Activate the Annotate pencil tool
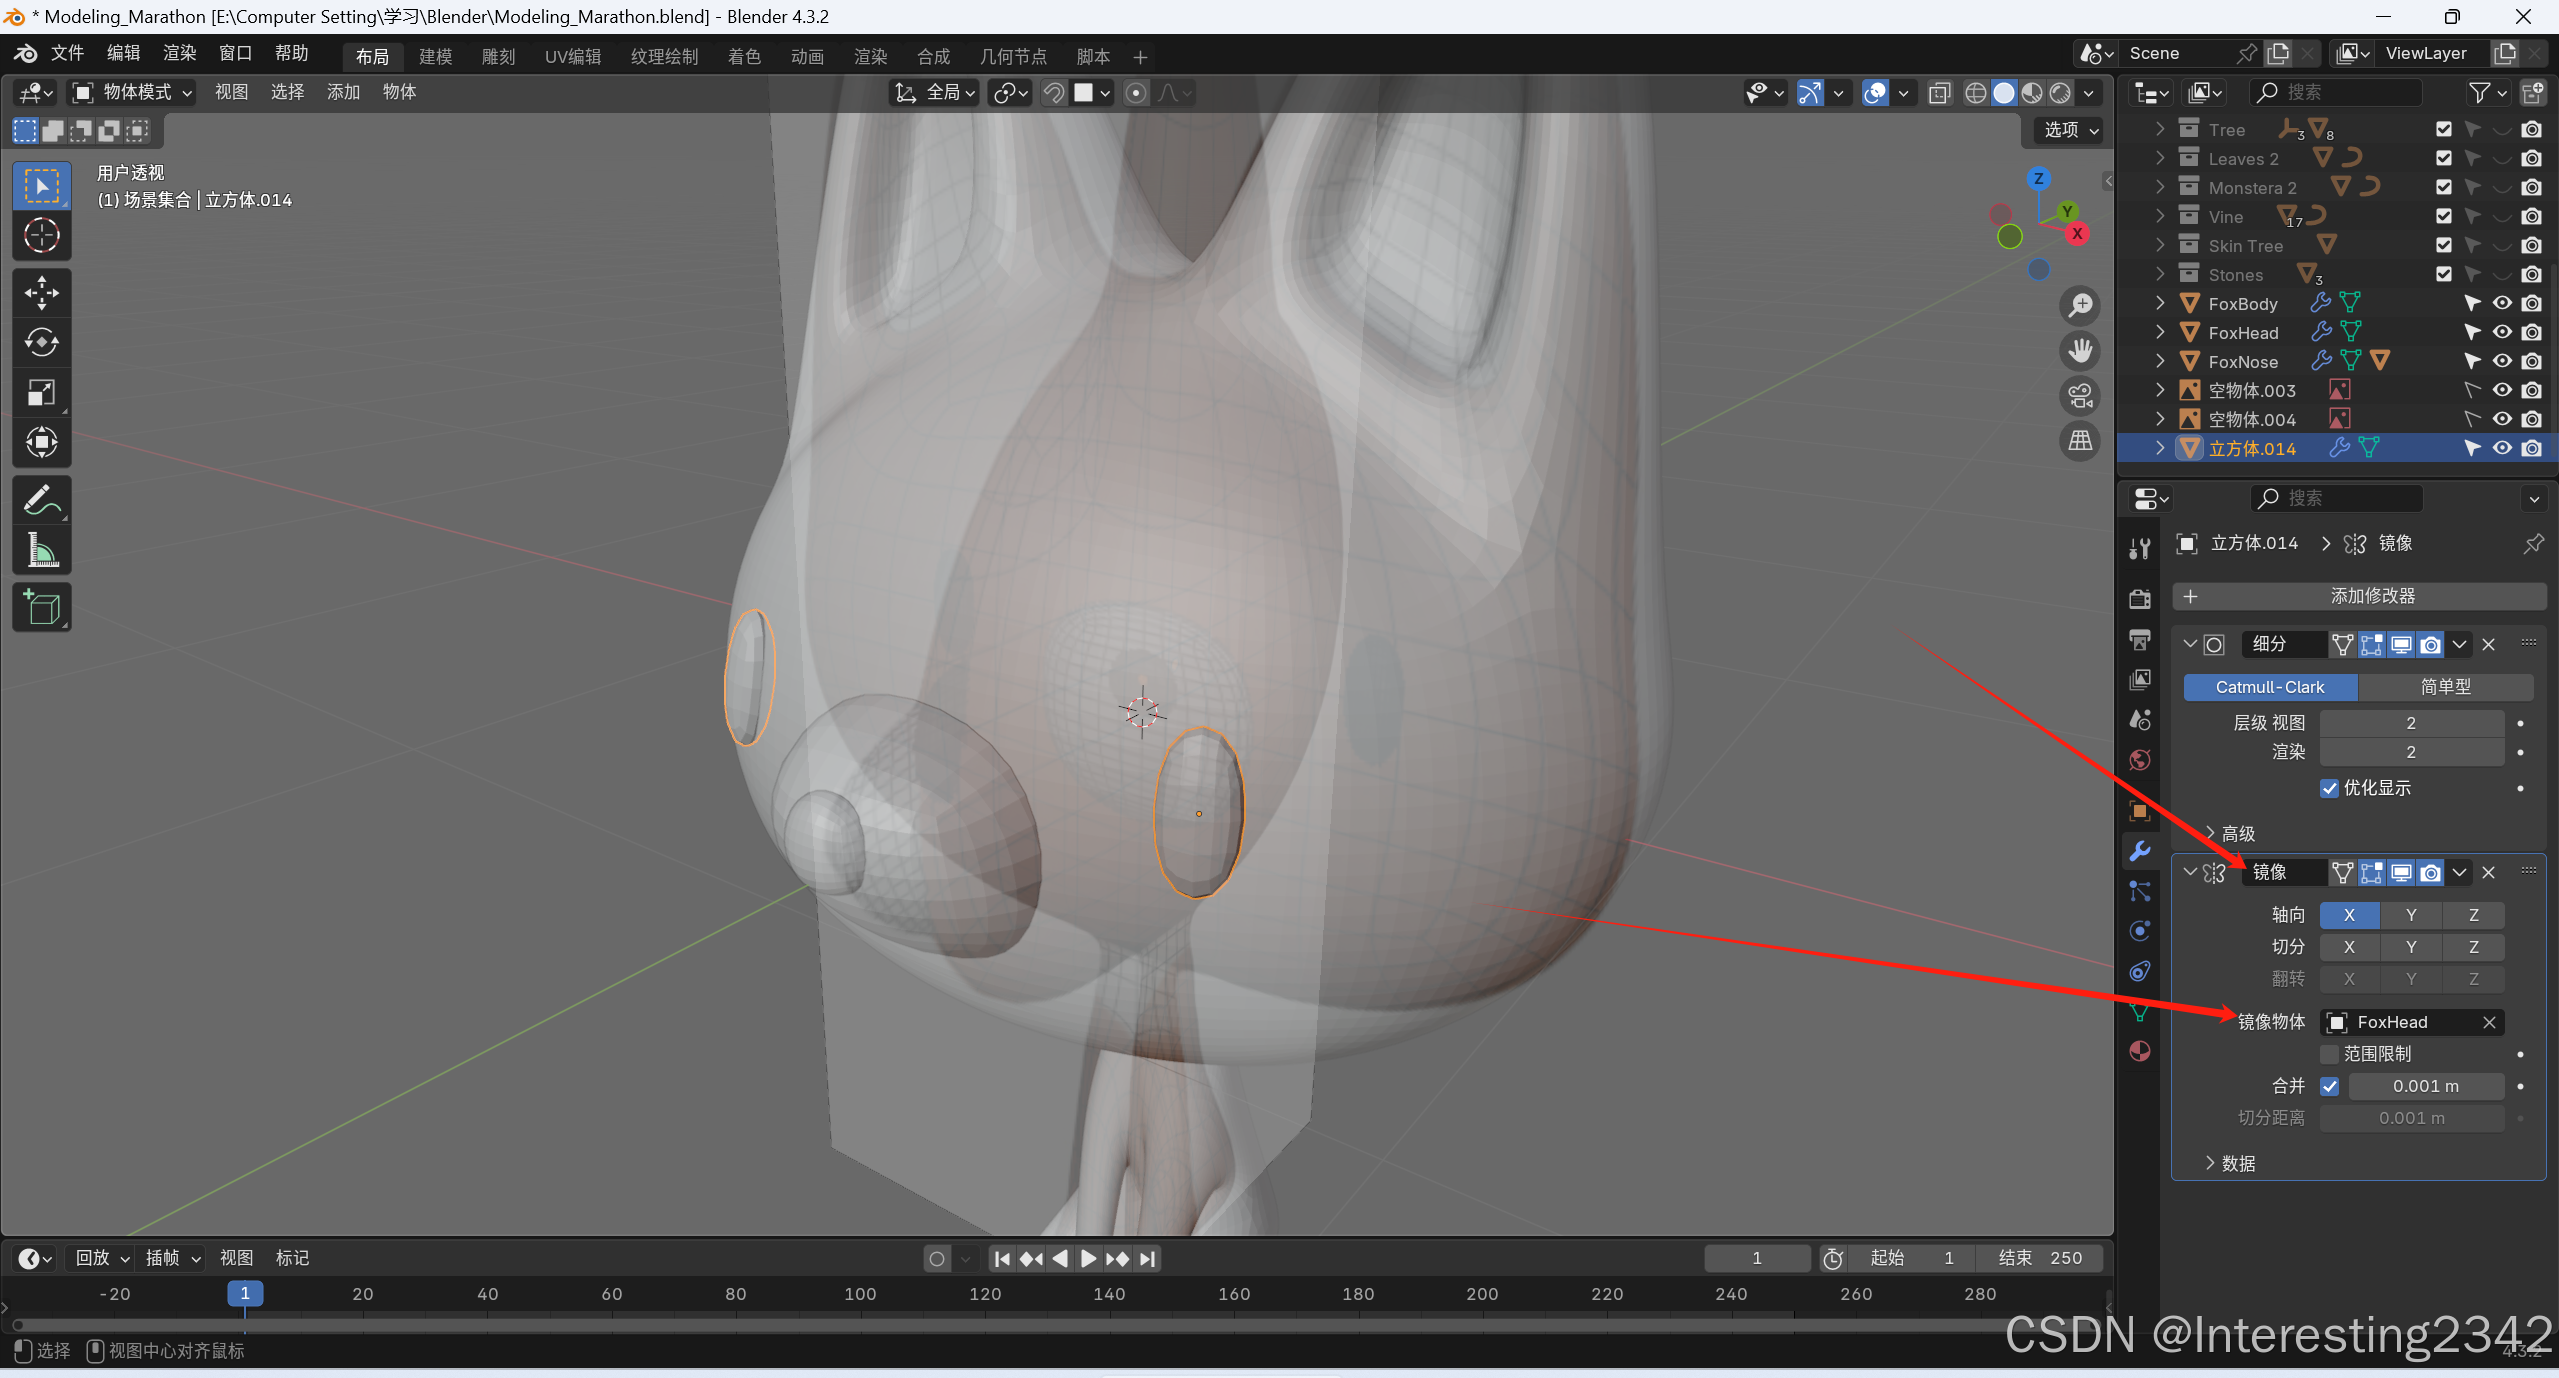This screenshot has height=1378, width=2559. click(41, 500)
